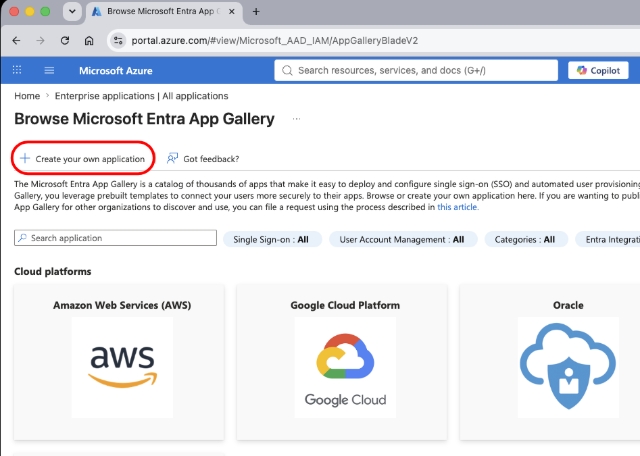Click Got feedback?
Image resolution: width=640 pixels, height=456 pixels.
pyautogui.click(x=203, y=158)
